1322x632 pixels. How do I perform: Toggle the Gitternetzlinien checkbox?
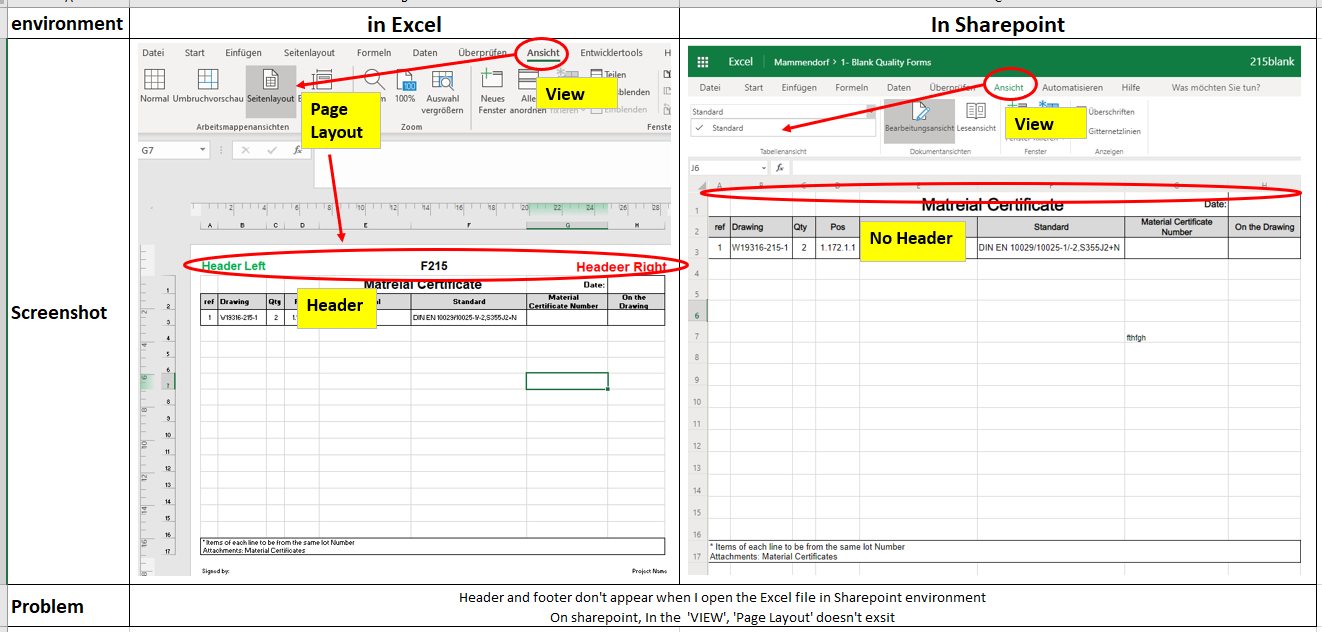tap(1116, 129)
